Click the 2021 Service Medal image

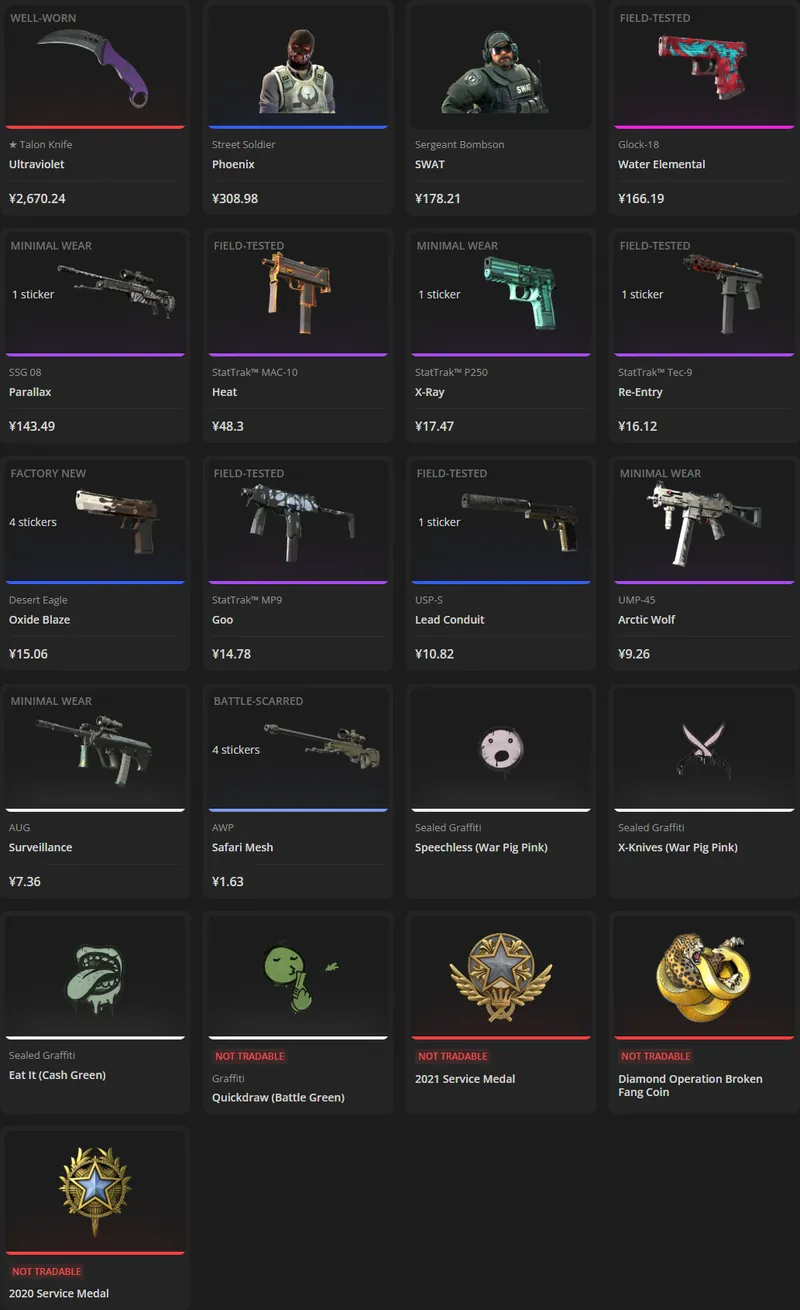pos(500,976)
